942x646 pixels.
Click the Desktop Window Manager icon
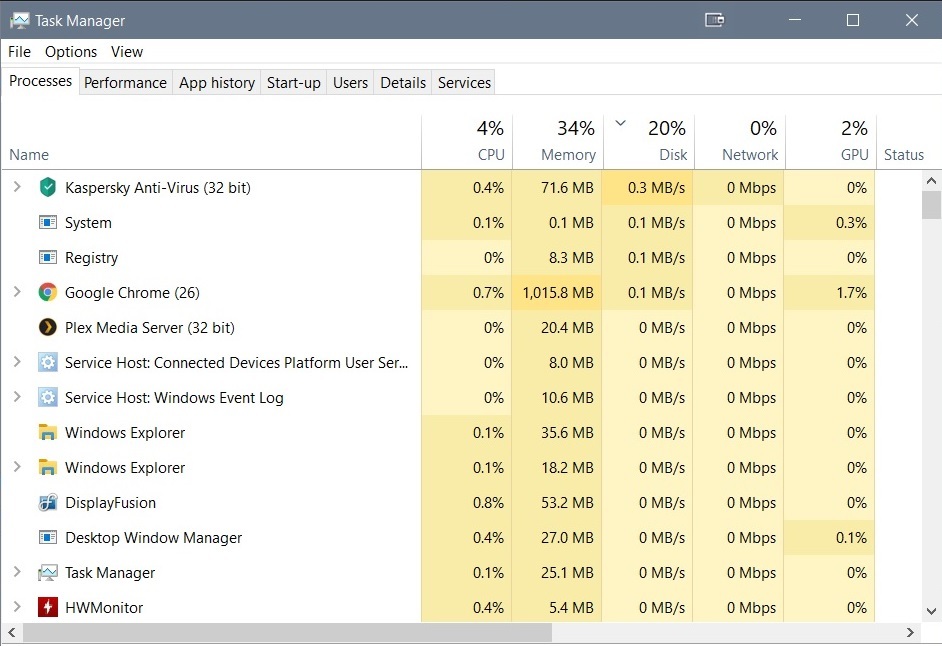pyautogui.click(x=47, y=538)
